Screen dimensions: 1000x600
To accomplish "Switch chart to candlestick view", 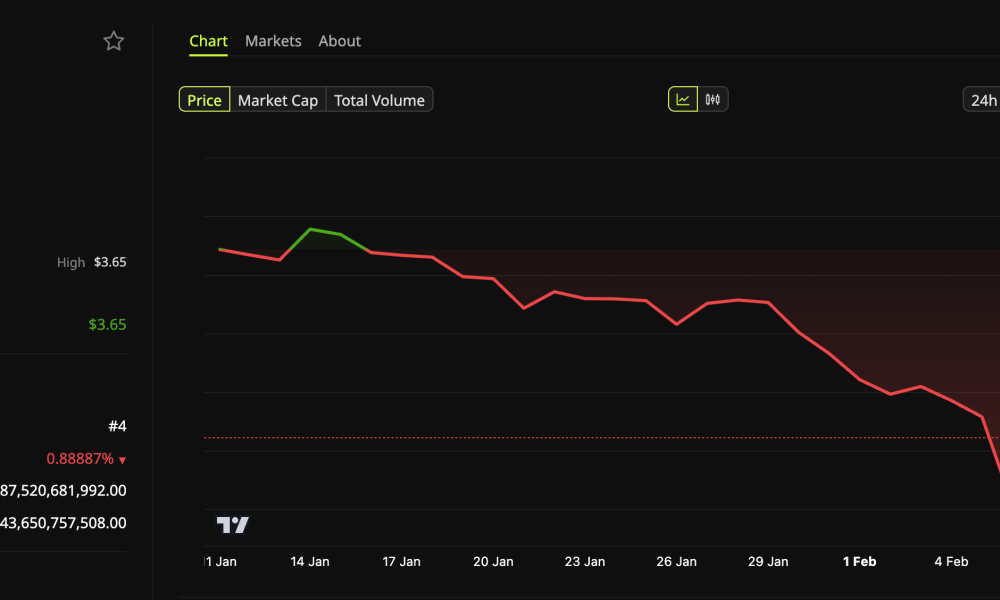I will coord(711,98).
